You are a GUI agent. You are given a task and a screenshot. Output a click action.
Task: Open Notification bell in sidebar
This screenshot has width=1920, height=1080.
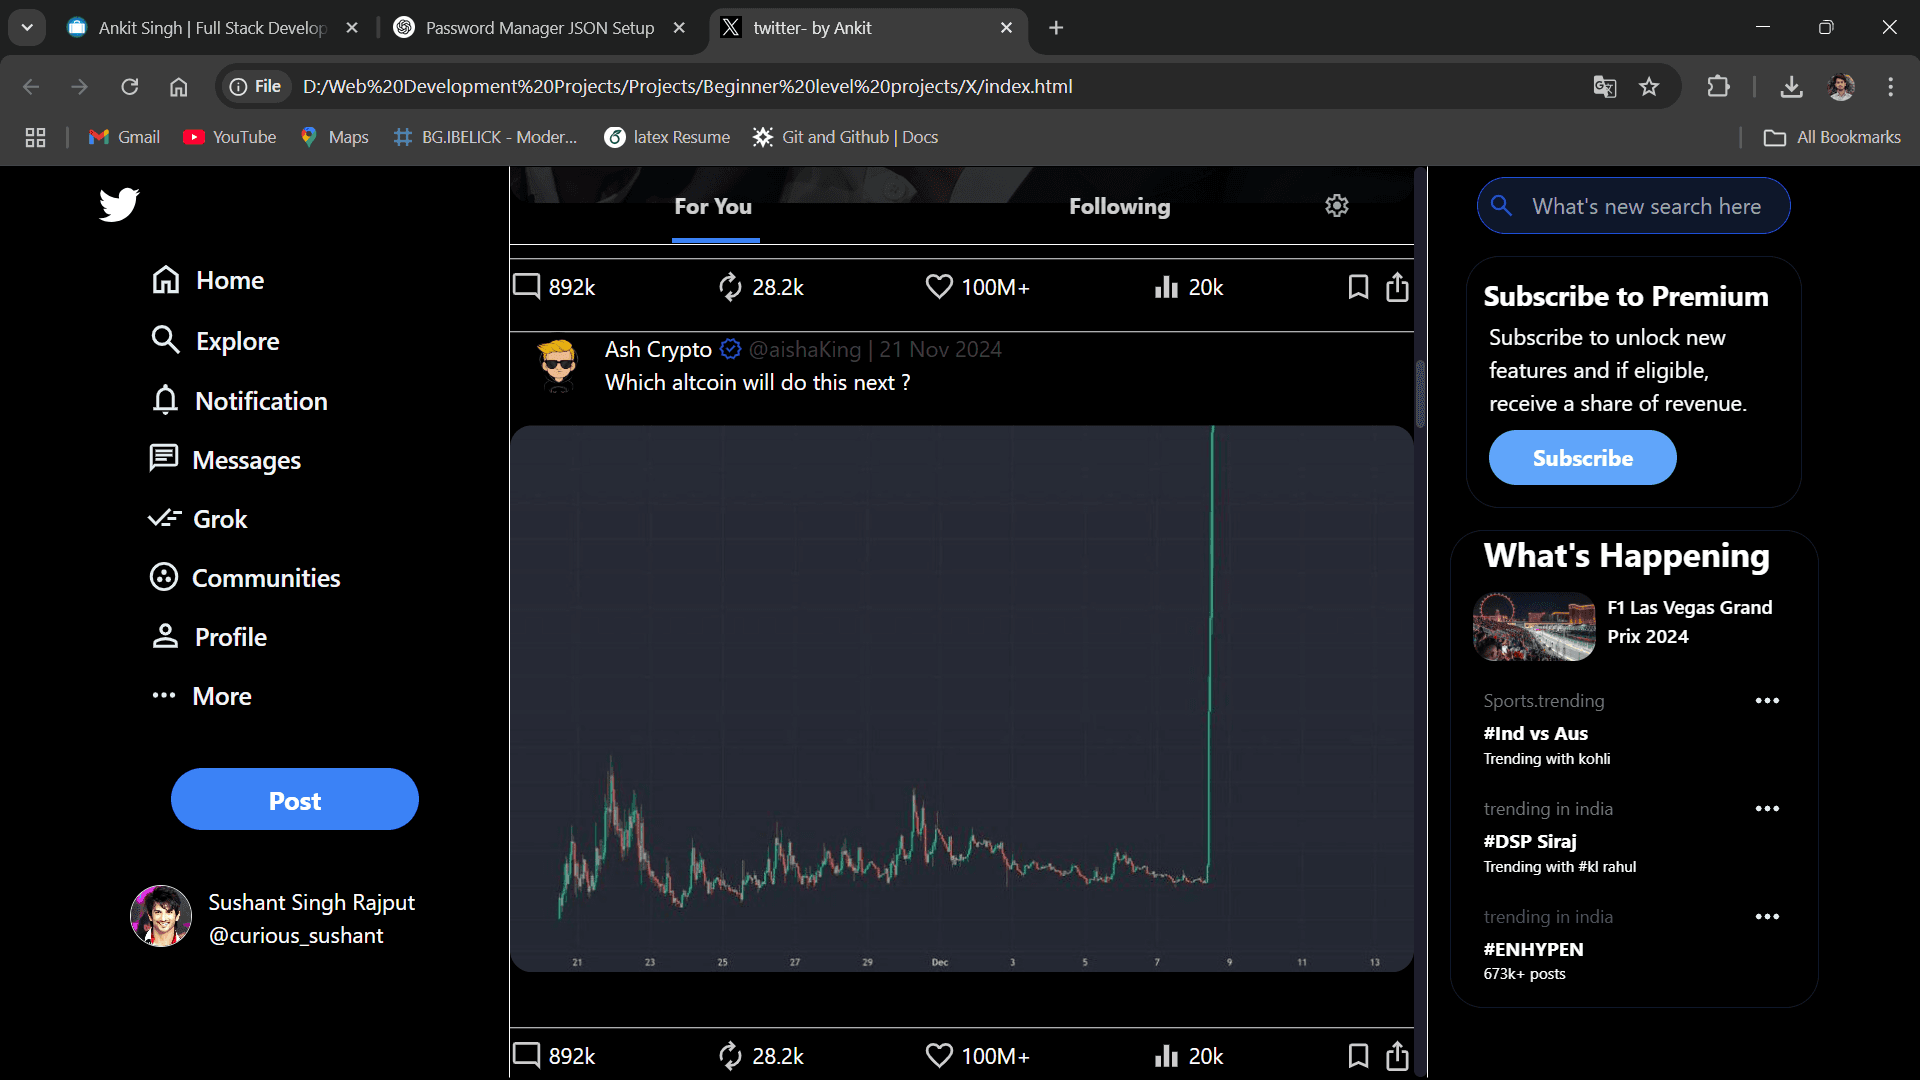(239, 401)
